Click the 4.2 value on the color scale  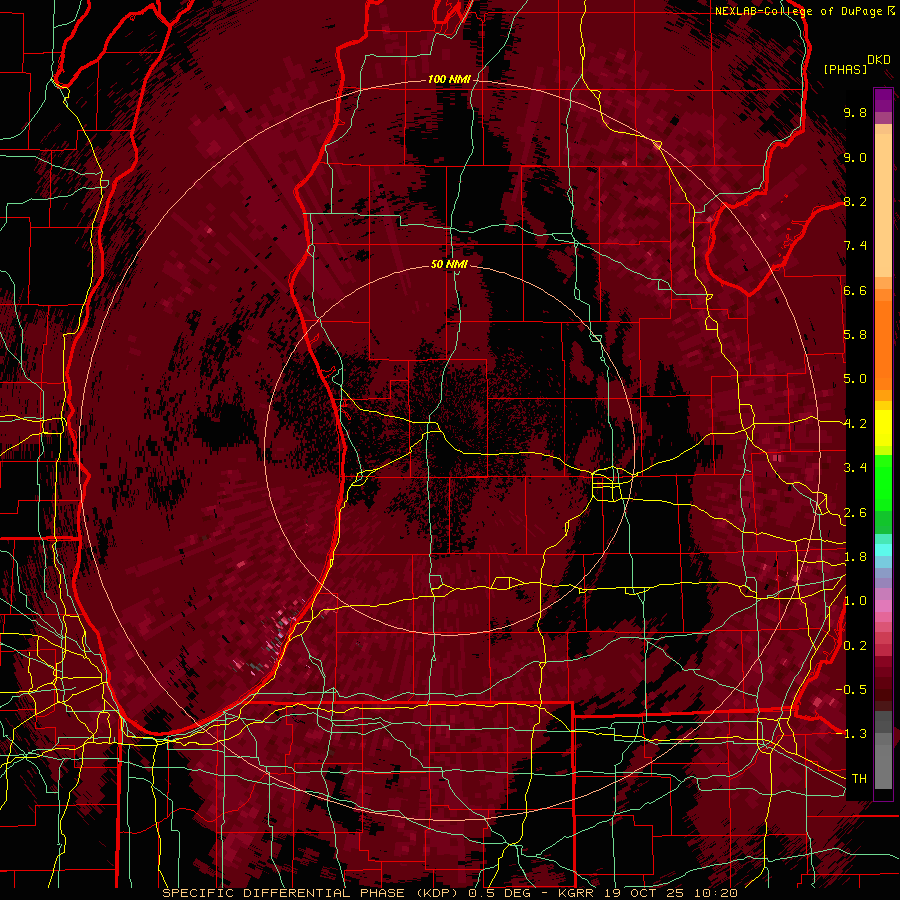855,424
